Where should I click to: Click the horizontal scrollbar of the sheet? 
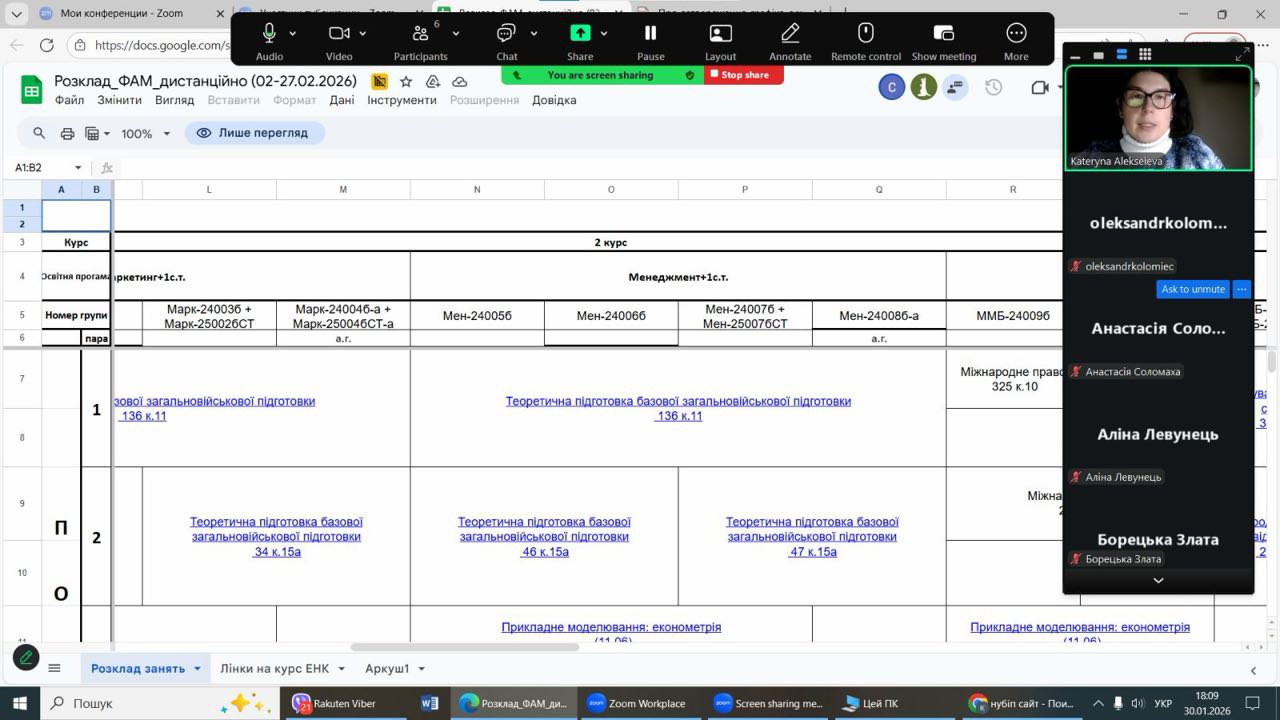coord(464,647)
